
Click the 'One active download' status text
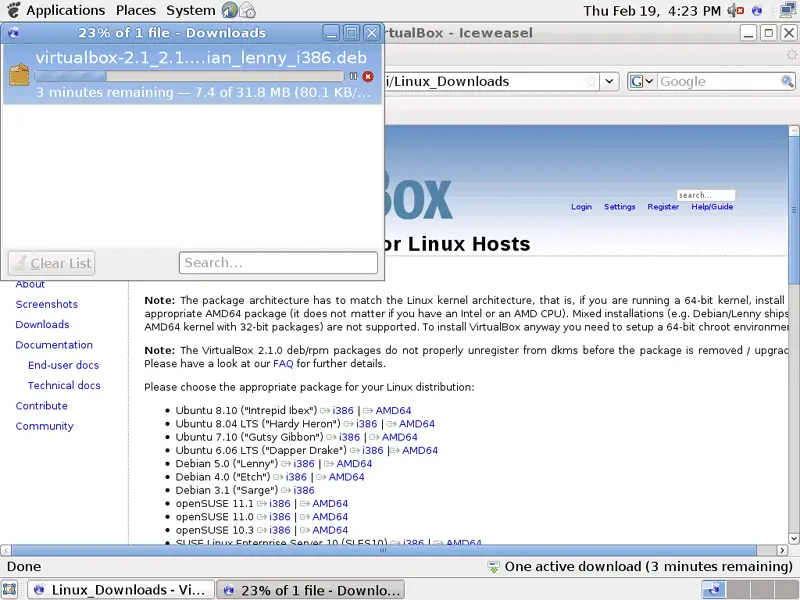(x=648, y=567)
